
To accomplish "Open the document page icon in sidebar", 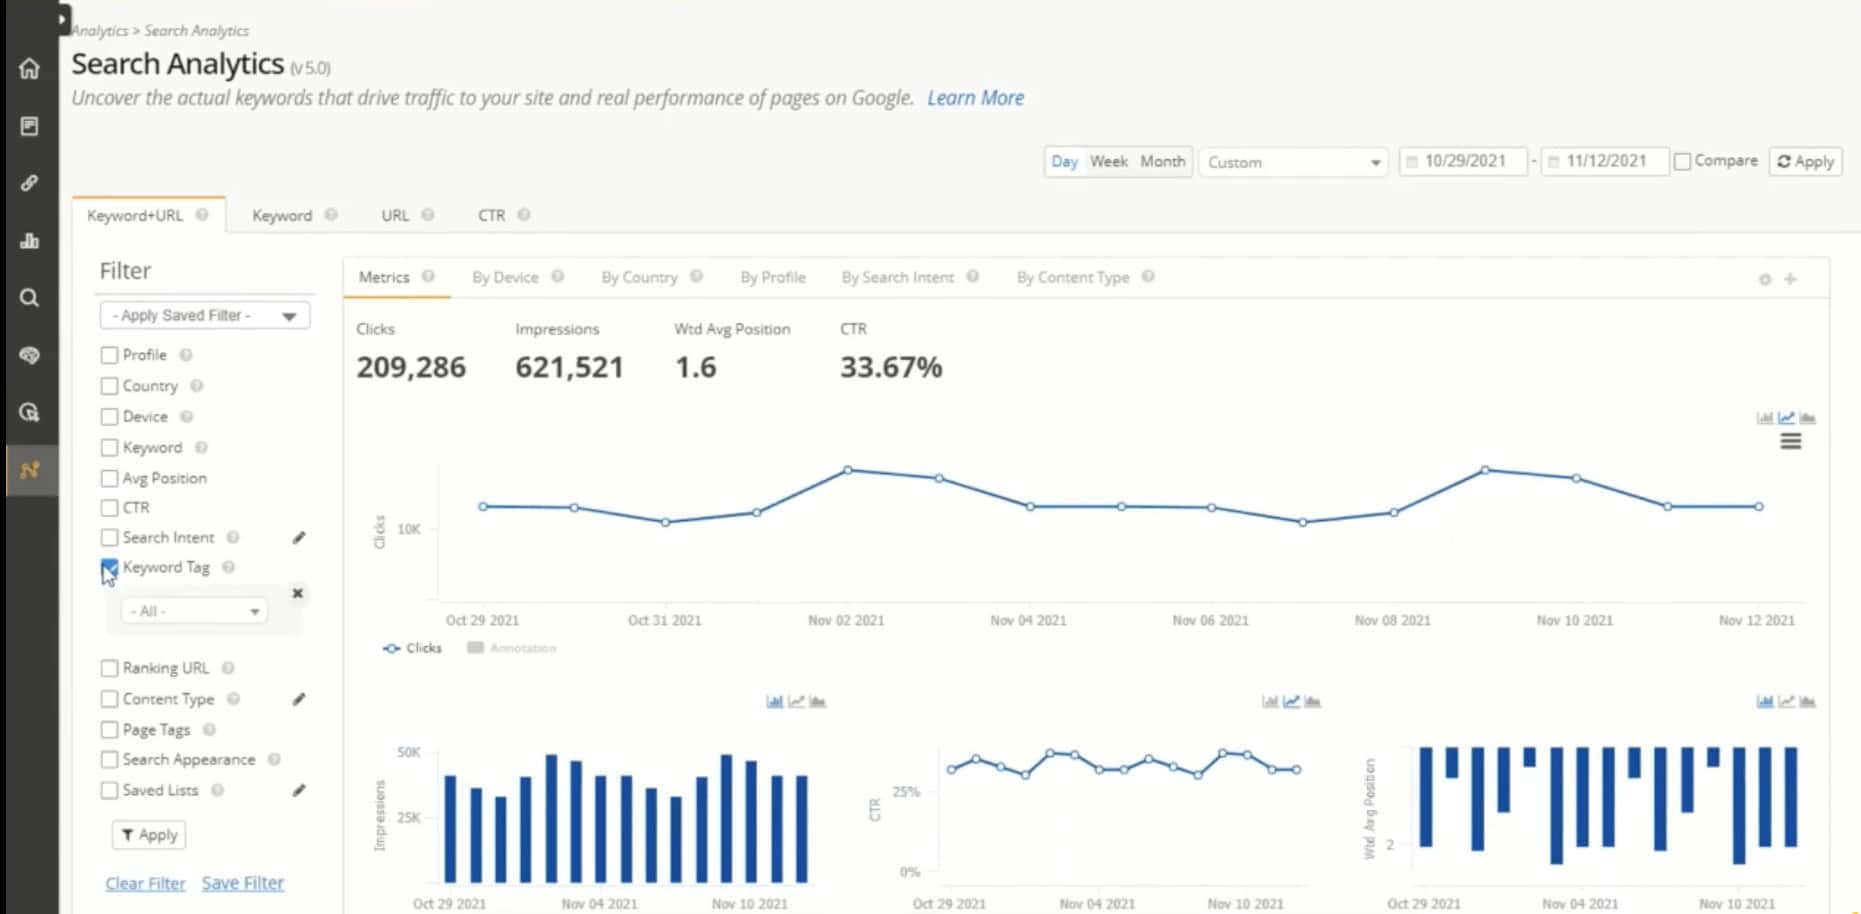I will (x=29, y=126).
